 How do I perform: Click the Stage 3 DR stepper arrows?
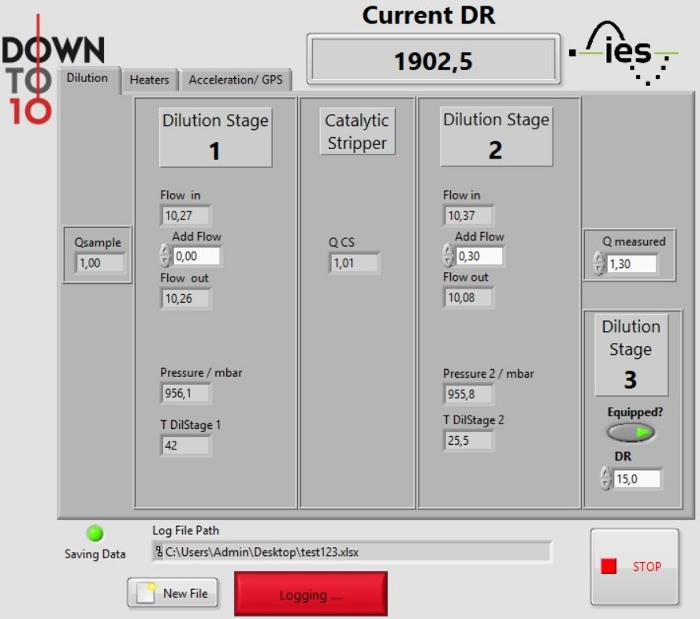(605, 478)
